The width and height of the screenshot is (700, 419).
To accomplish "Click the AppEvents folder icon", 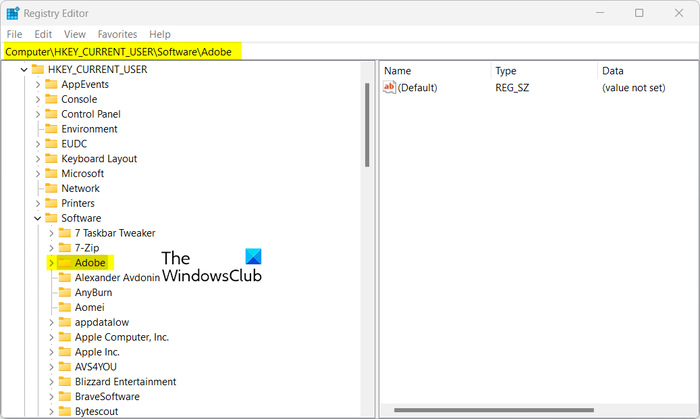I will (51, 84).
